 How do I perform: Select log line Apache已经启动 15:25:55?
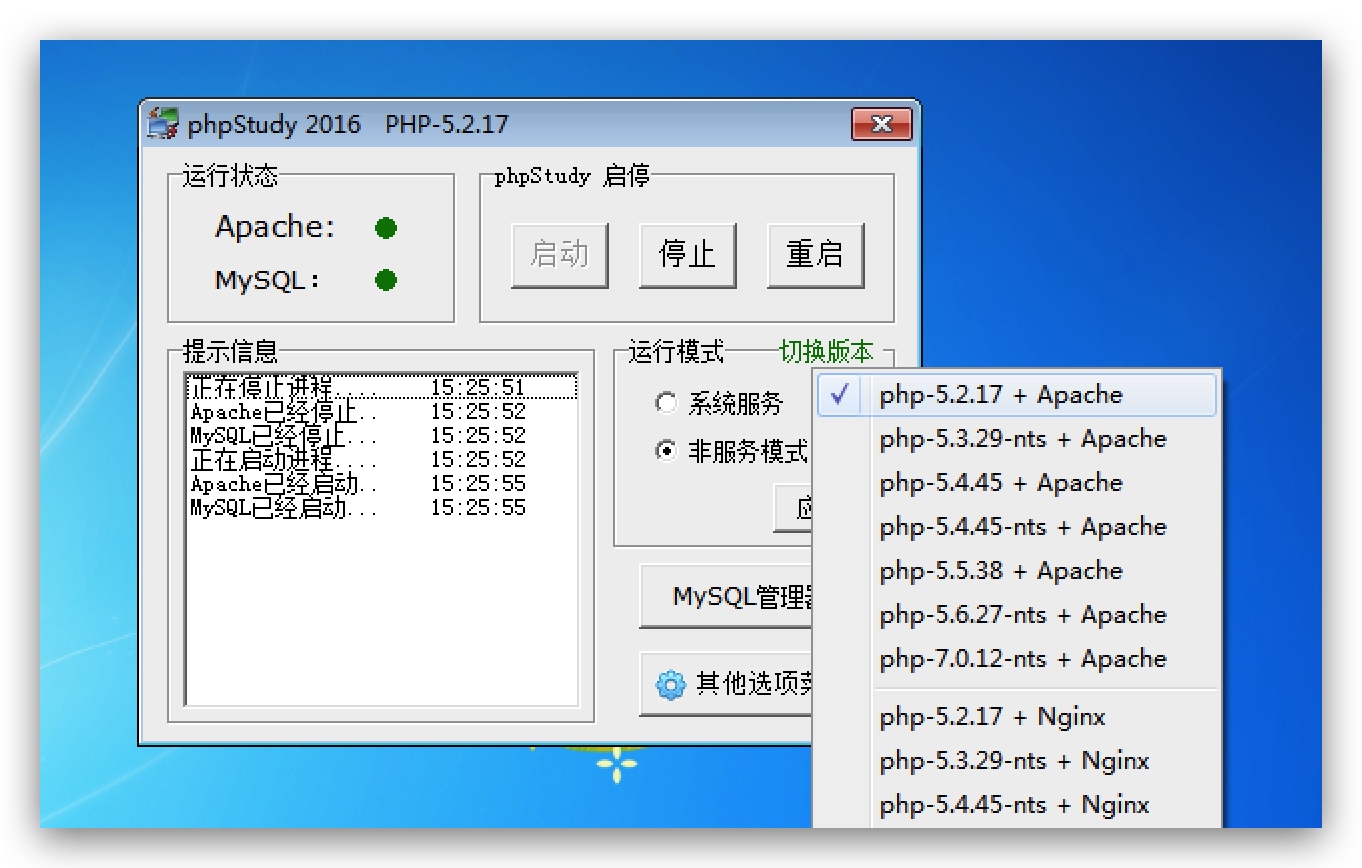coord(382,484)
